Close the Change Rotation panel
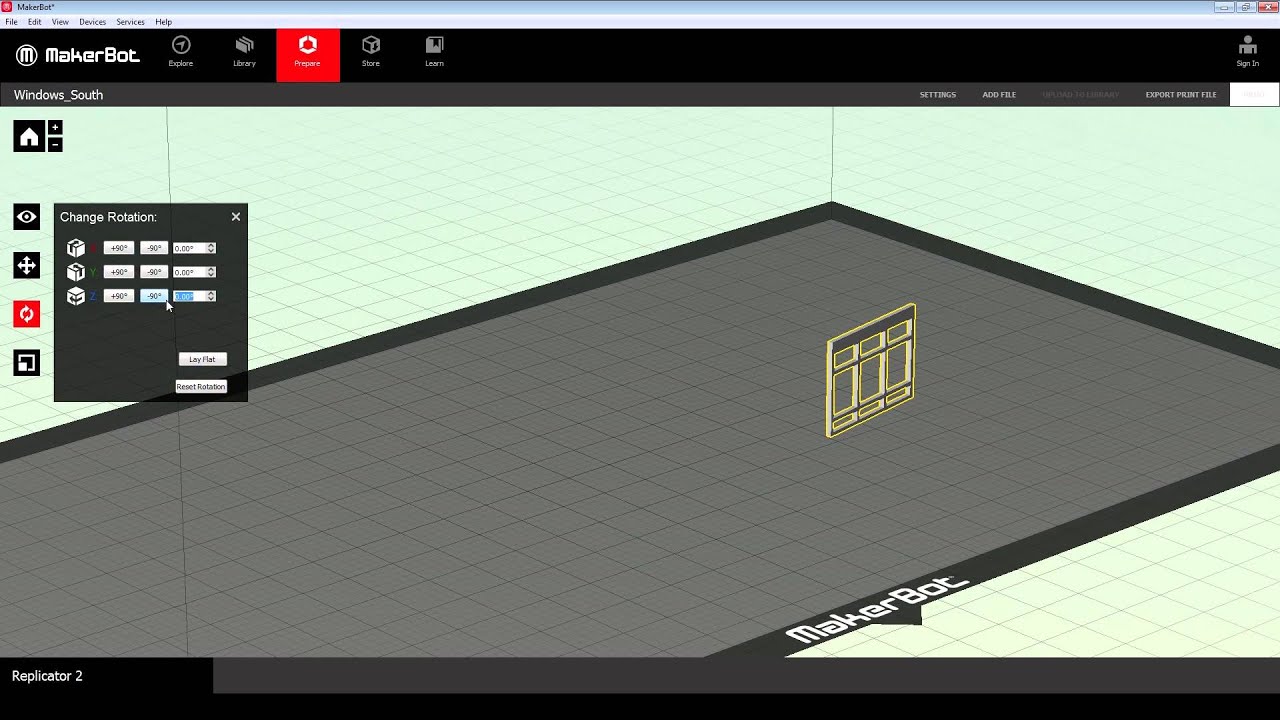Image resolution: width=1280 pixels, height=720 pixels. [236, 217]
